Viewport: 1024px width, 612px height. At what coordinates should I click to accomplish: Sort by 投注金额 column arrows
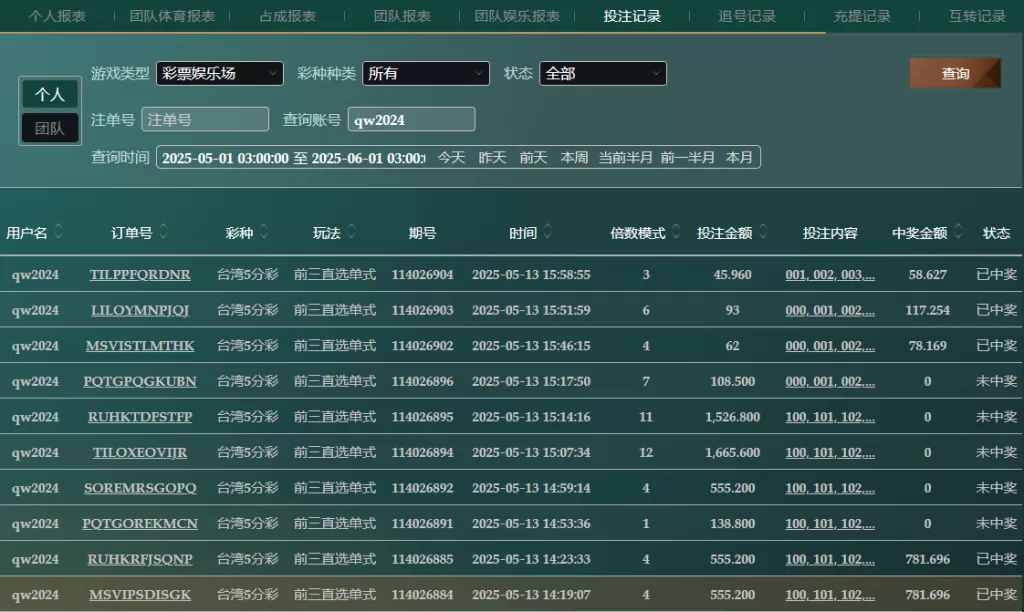pos(763,231)
